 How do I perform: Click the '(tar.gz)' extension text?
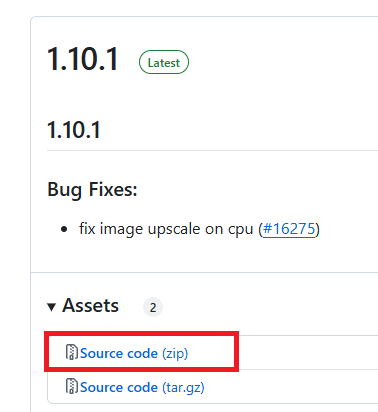[183, 388]
